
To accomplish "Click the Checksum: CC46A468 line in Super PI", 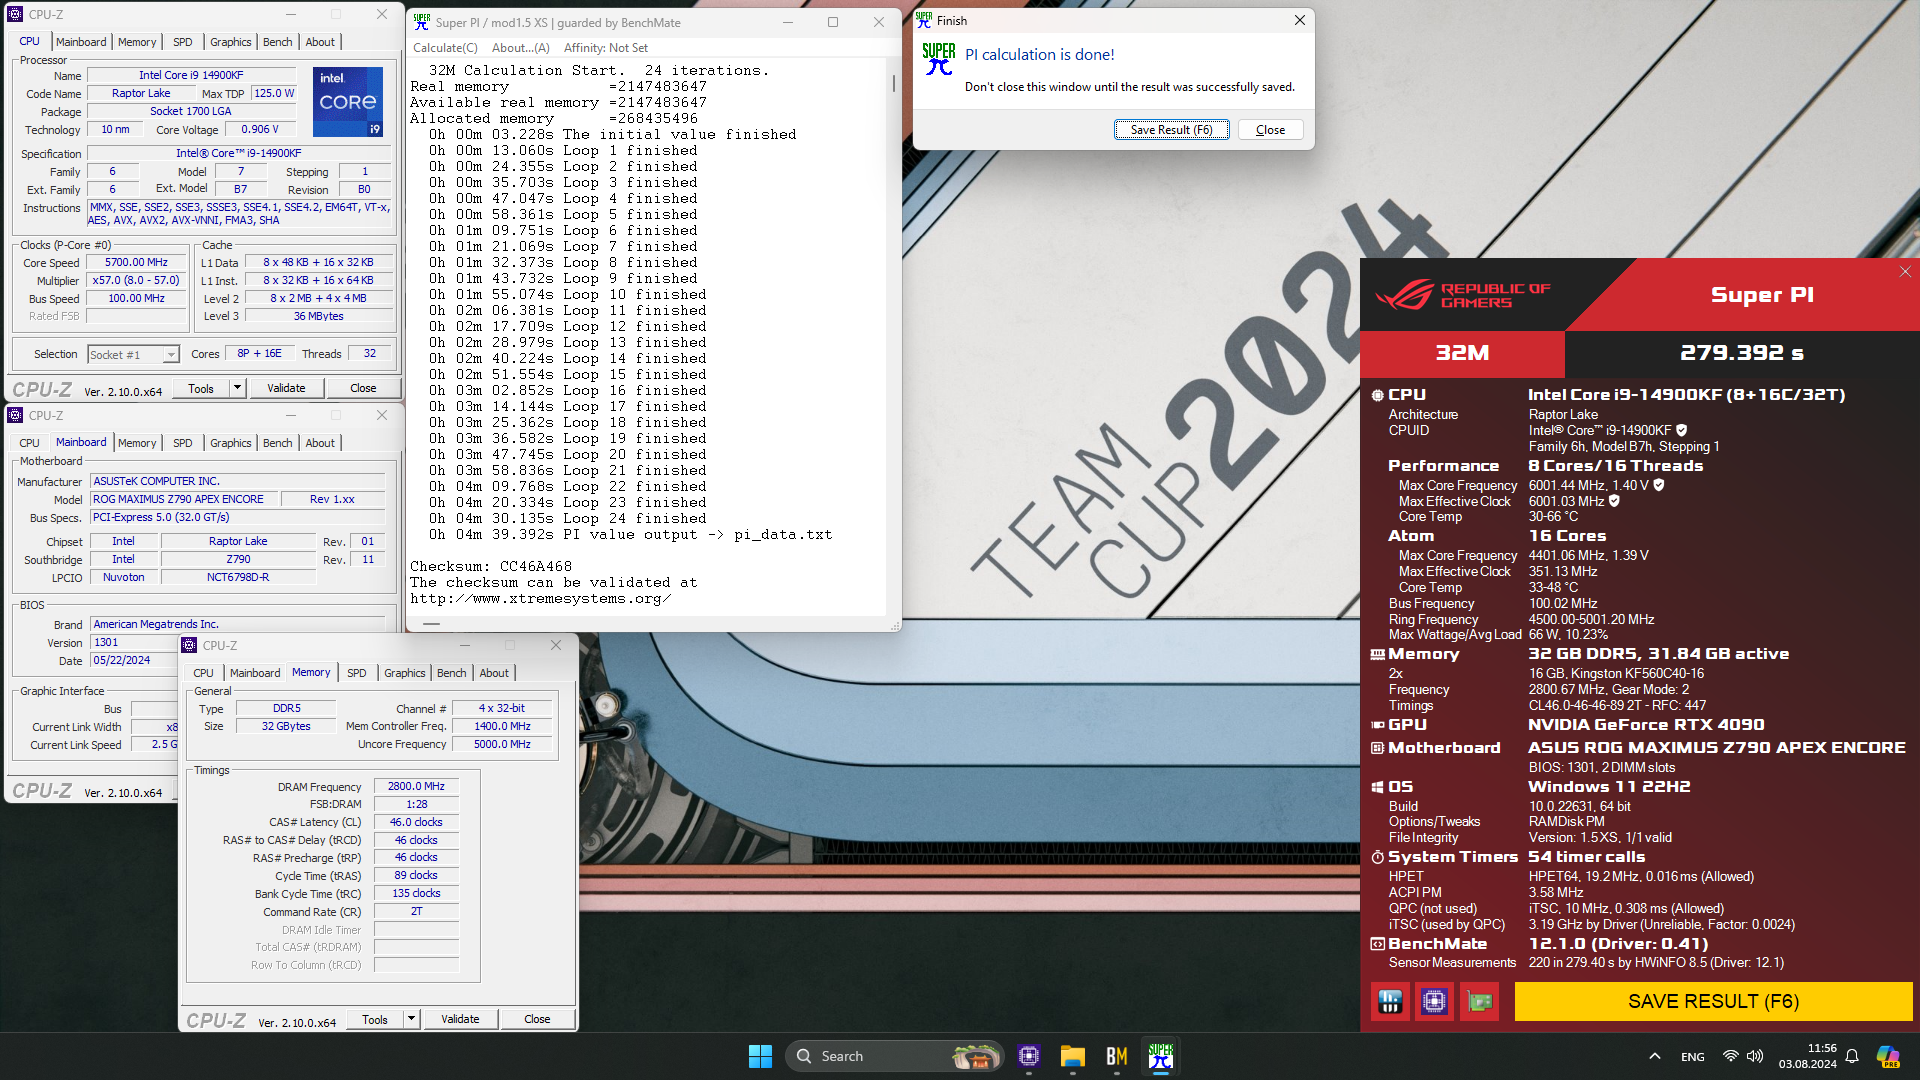I will (491, 567).
